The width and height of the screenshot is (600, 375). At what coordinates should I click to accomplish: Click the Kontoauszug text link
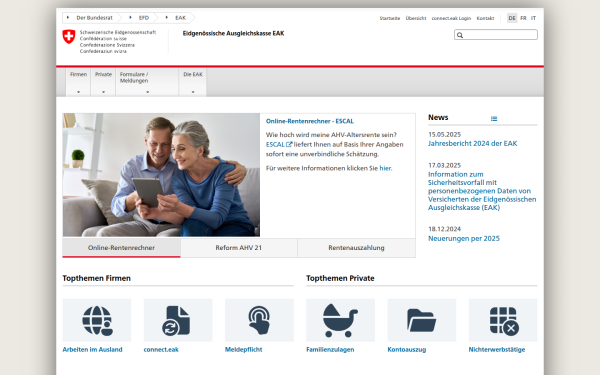pos(406,349)
